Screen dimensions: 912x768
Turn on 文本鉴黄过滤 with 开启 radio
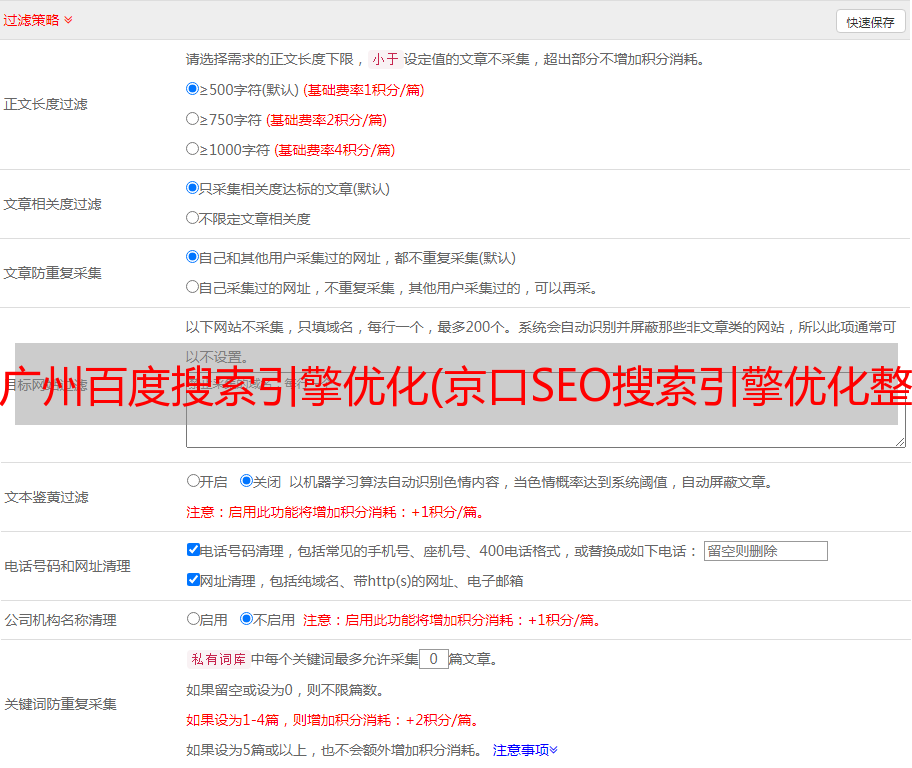(193, 481)
